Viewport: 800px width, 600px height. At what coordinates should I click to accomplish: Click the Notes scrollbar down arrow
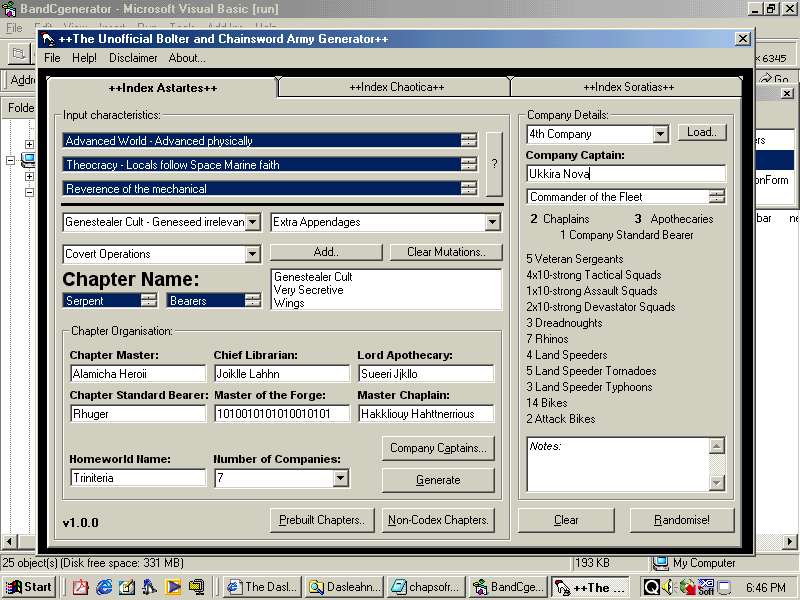[716, 483]
